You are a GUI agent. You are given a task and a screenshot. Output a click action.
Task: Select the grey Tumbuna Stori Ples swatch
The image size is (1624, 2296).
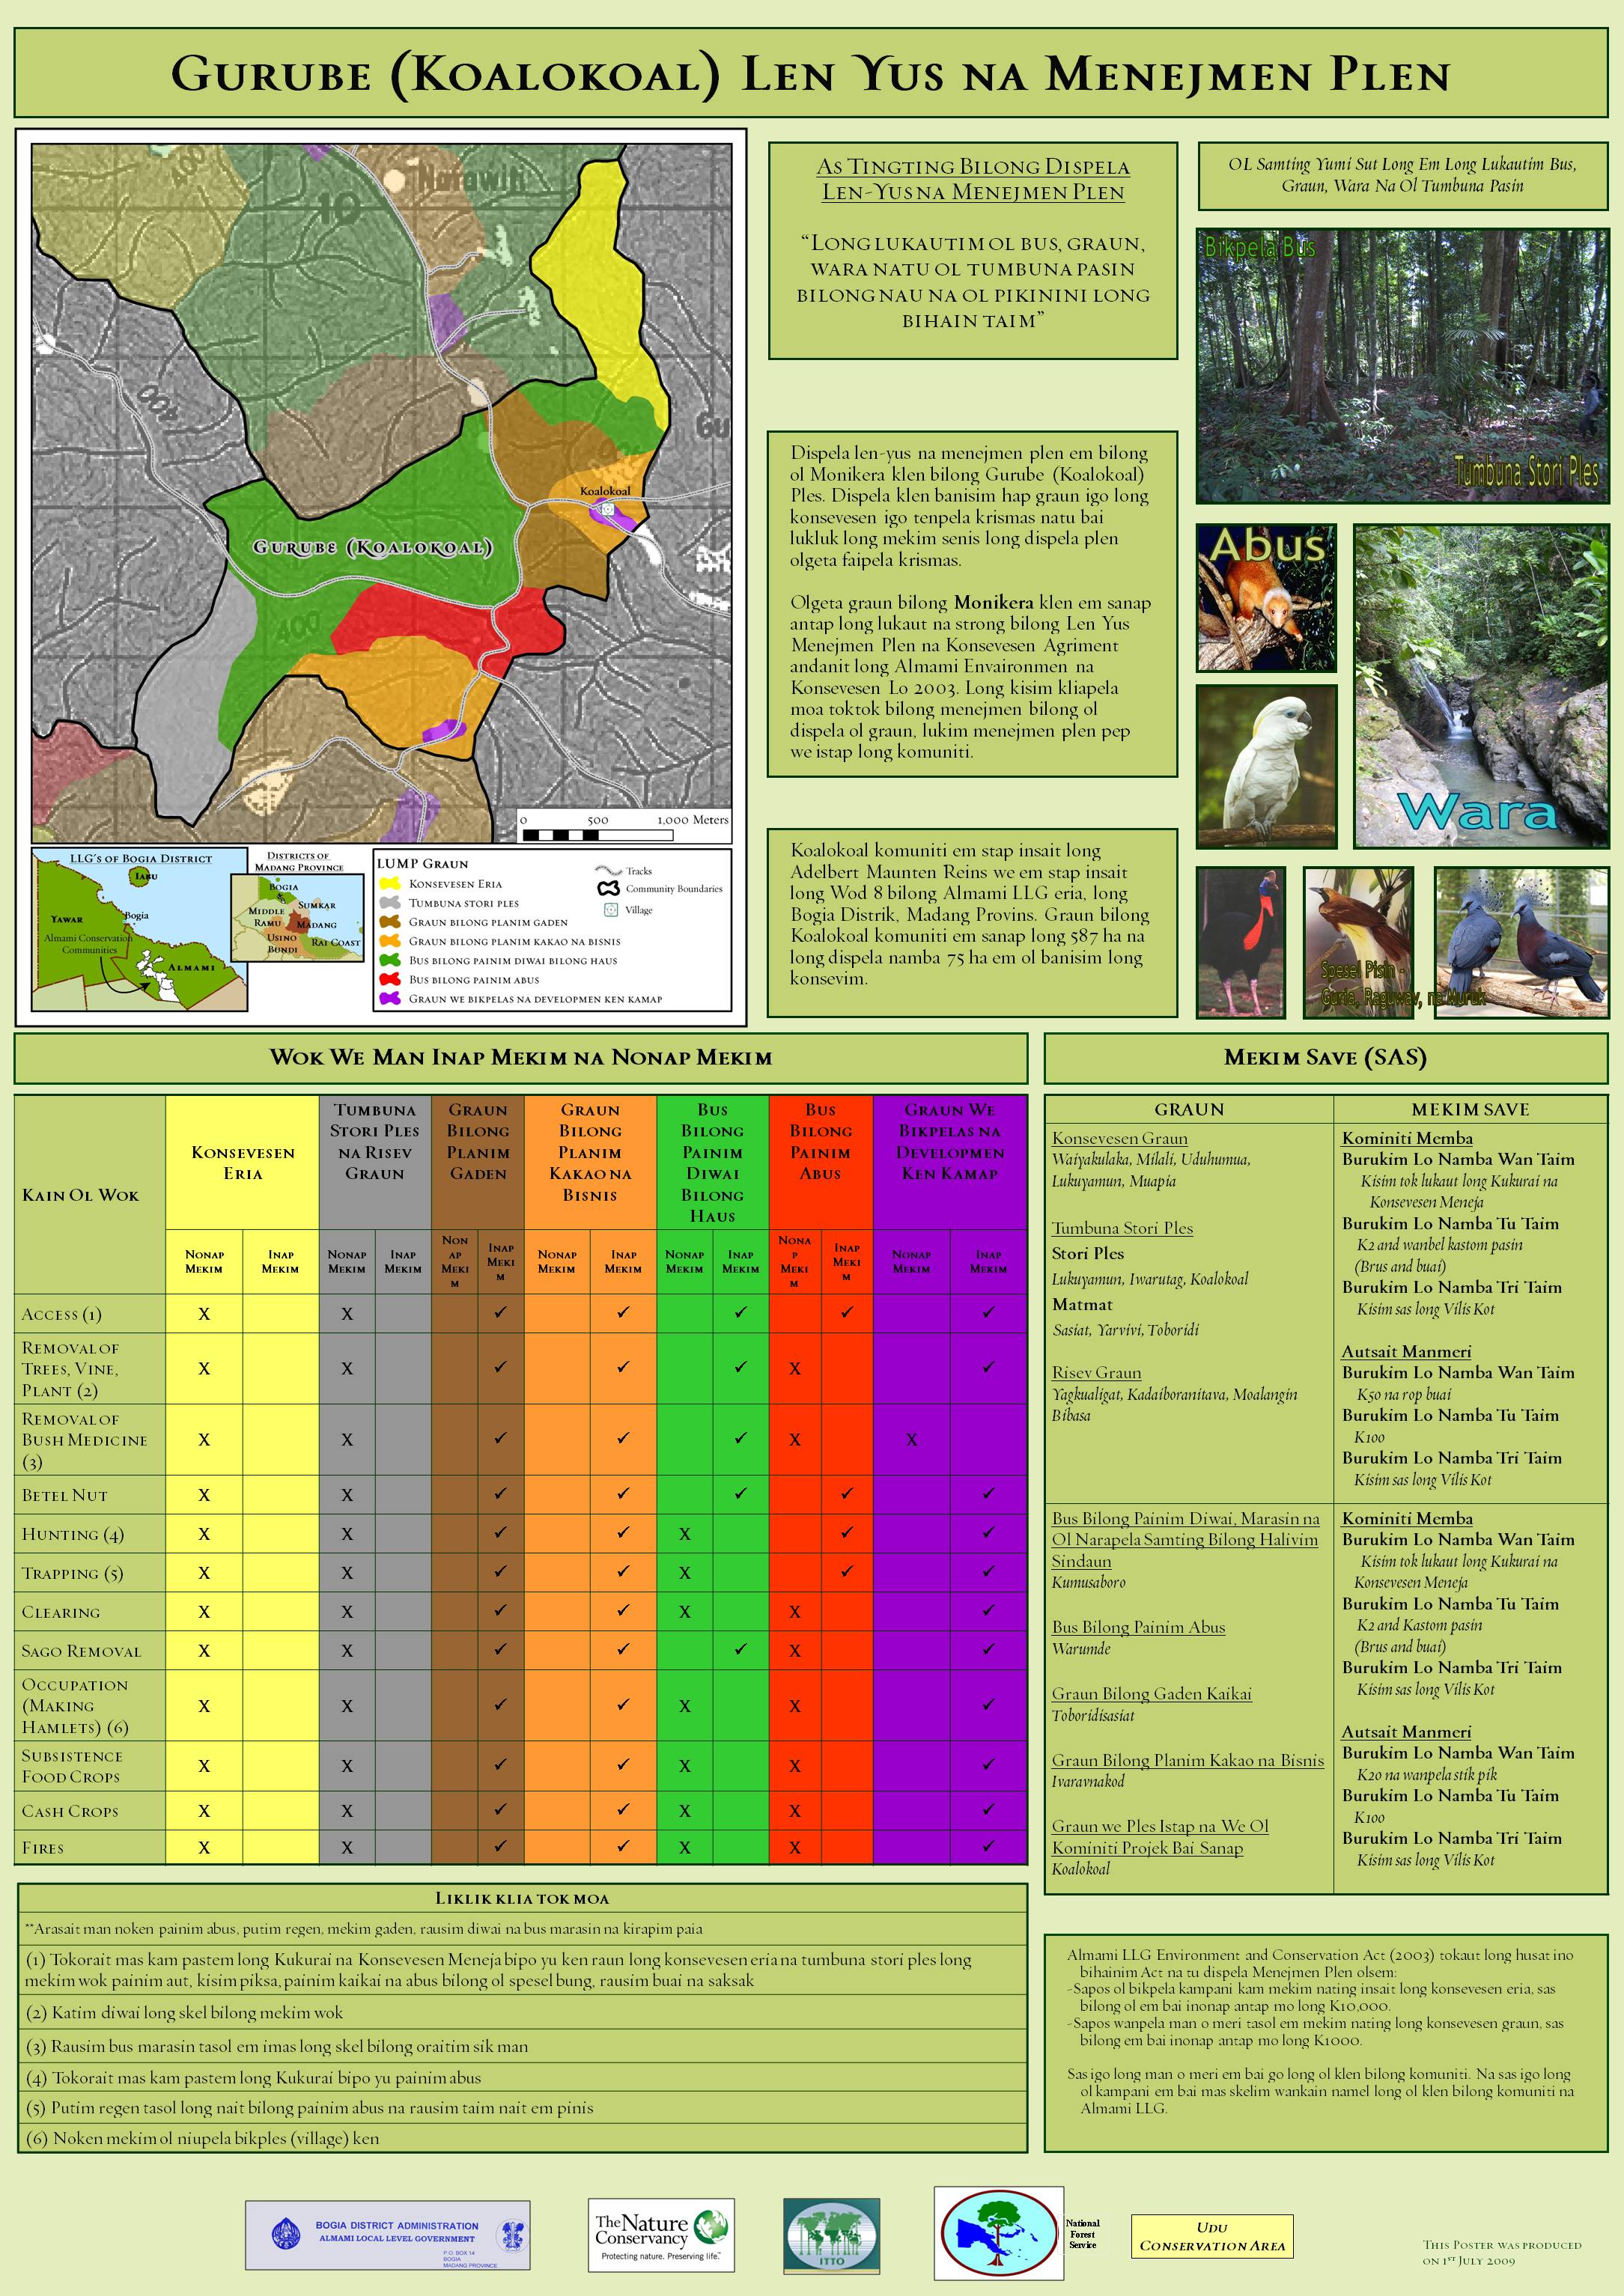[390, 903]
